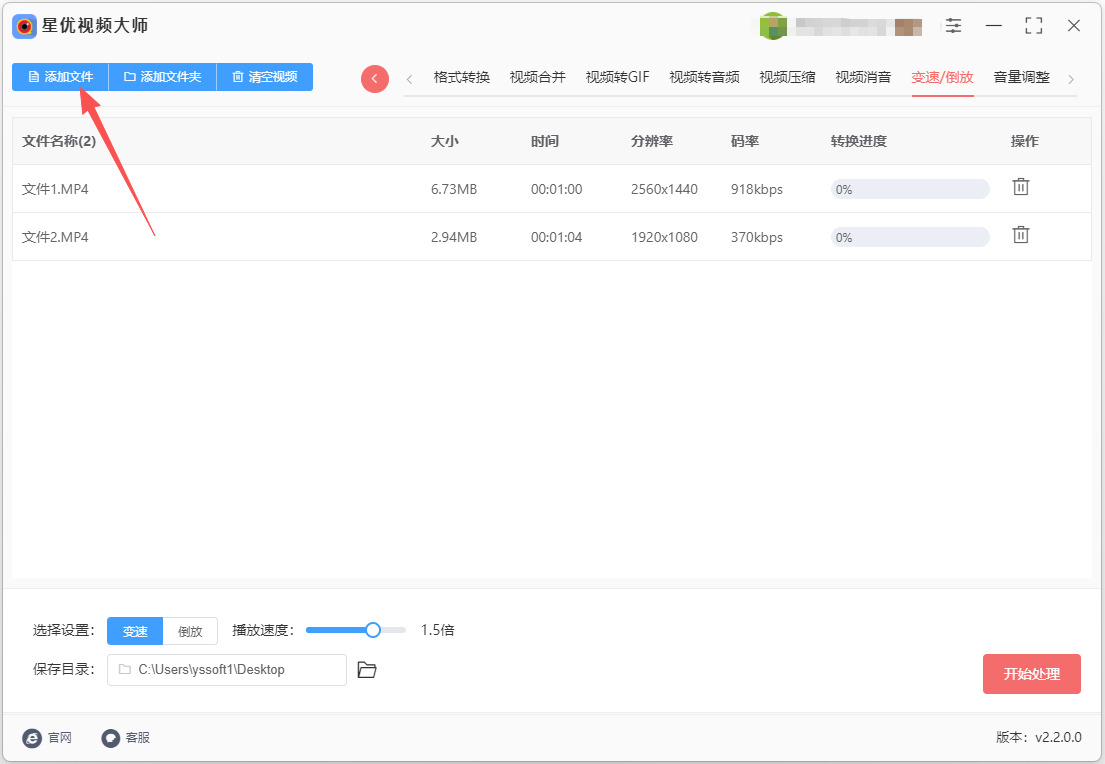Select the 视频消音 tab
Screen dimensions: 1105x764
(863, 78)
